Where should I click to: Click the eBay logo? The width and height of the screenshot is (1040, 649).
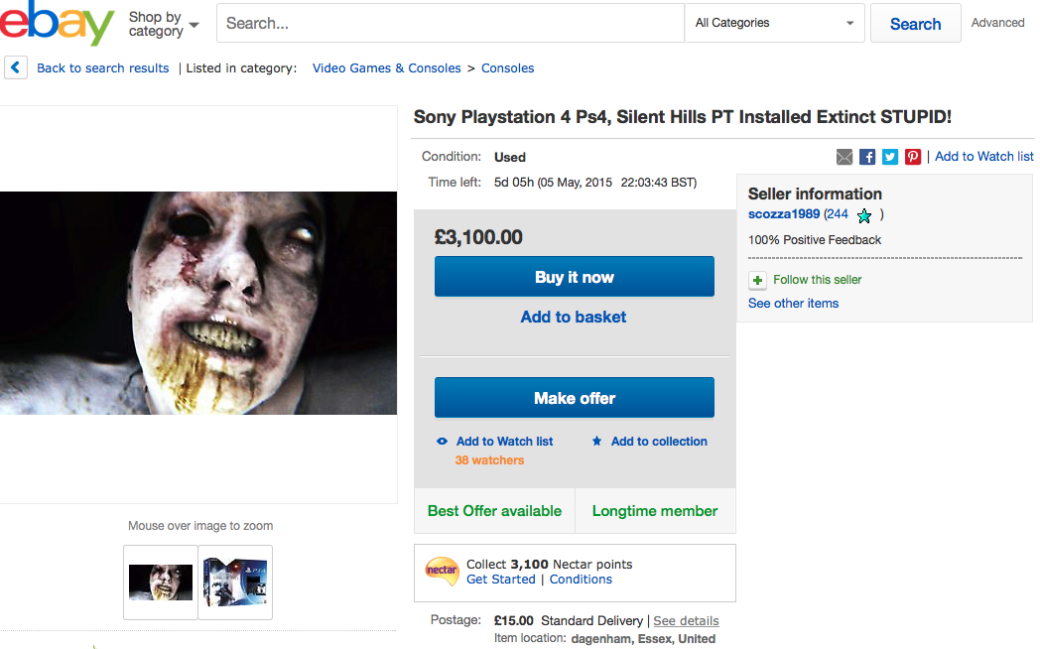(57, 24)
